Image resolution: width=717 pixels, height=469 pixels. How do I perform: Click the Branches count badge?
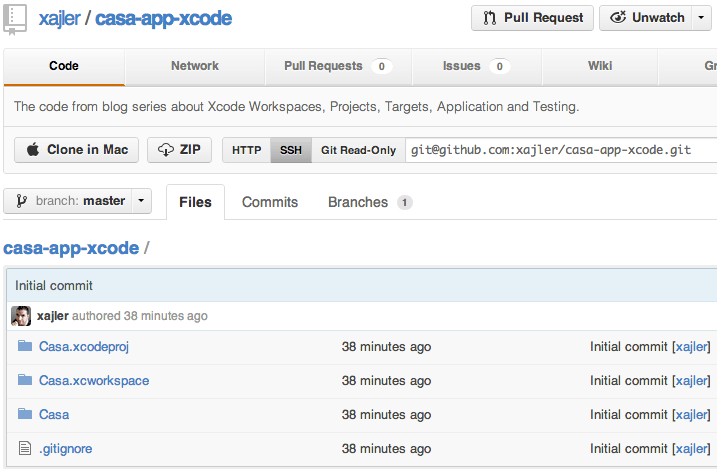tap(404, 203)
